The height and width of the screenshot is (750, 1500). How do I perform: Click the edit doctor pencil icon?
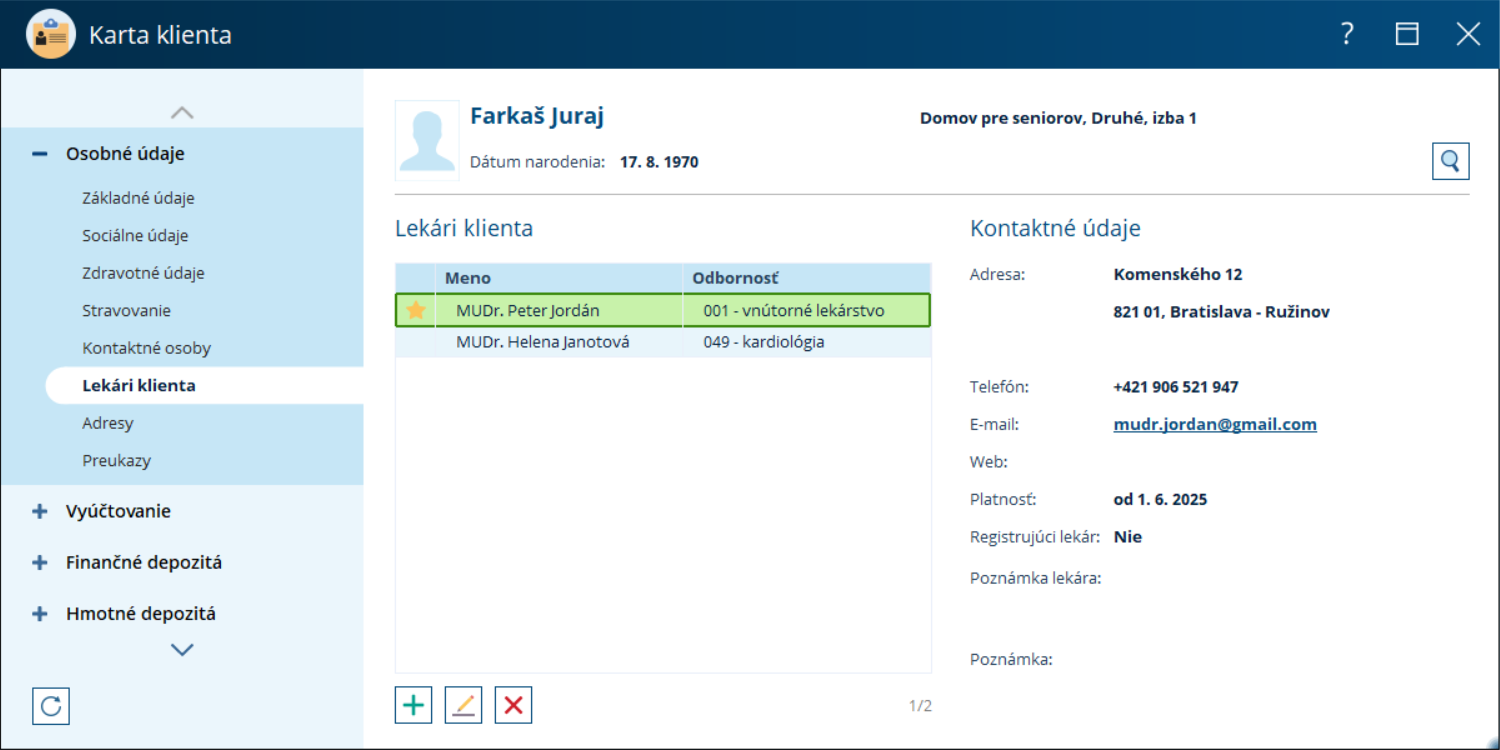(463, 705)
